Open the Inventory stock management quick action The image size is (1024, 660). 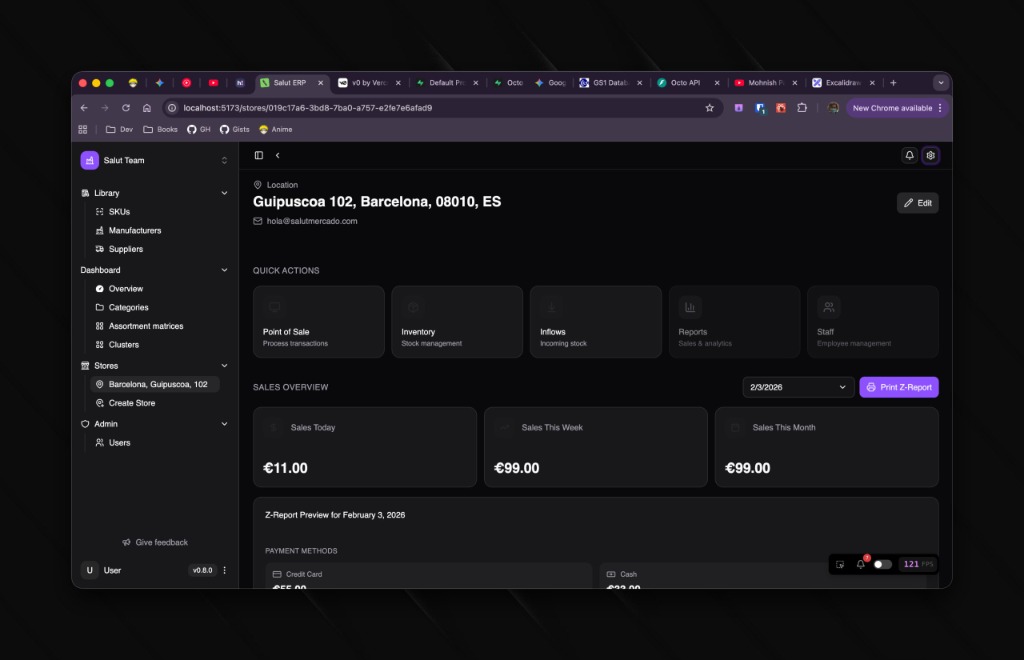(457, 321)
